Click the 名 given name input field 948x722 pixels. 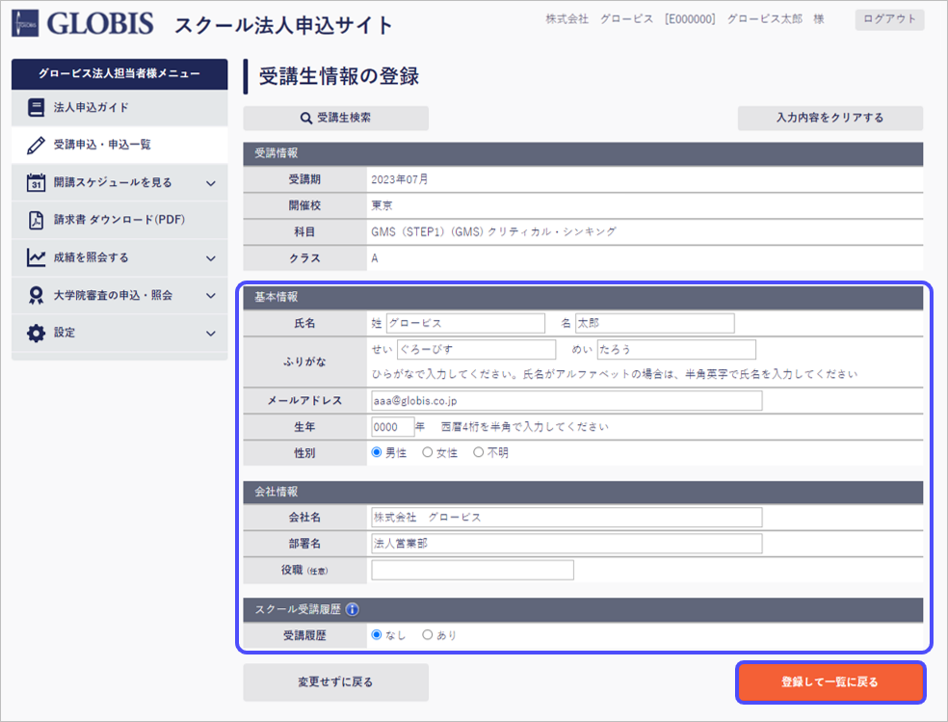click(x=655, y=324)
